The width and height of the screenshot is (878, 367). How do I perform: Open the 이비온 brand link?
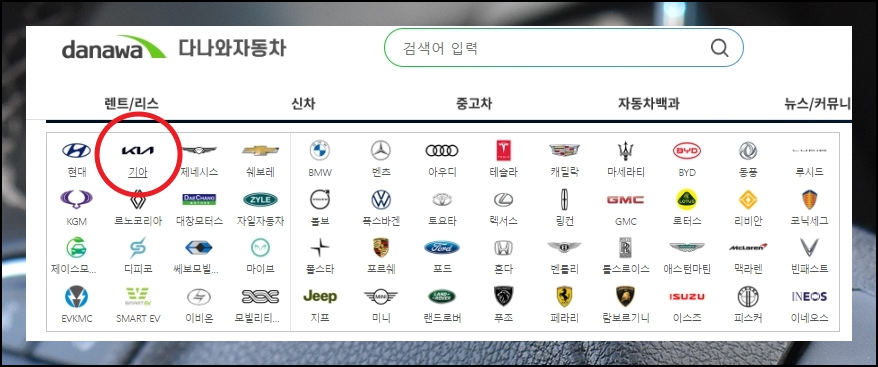coord(199,318)
